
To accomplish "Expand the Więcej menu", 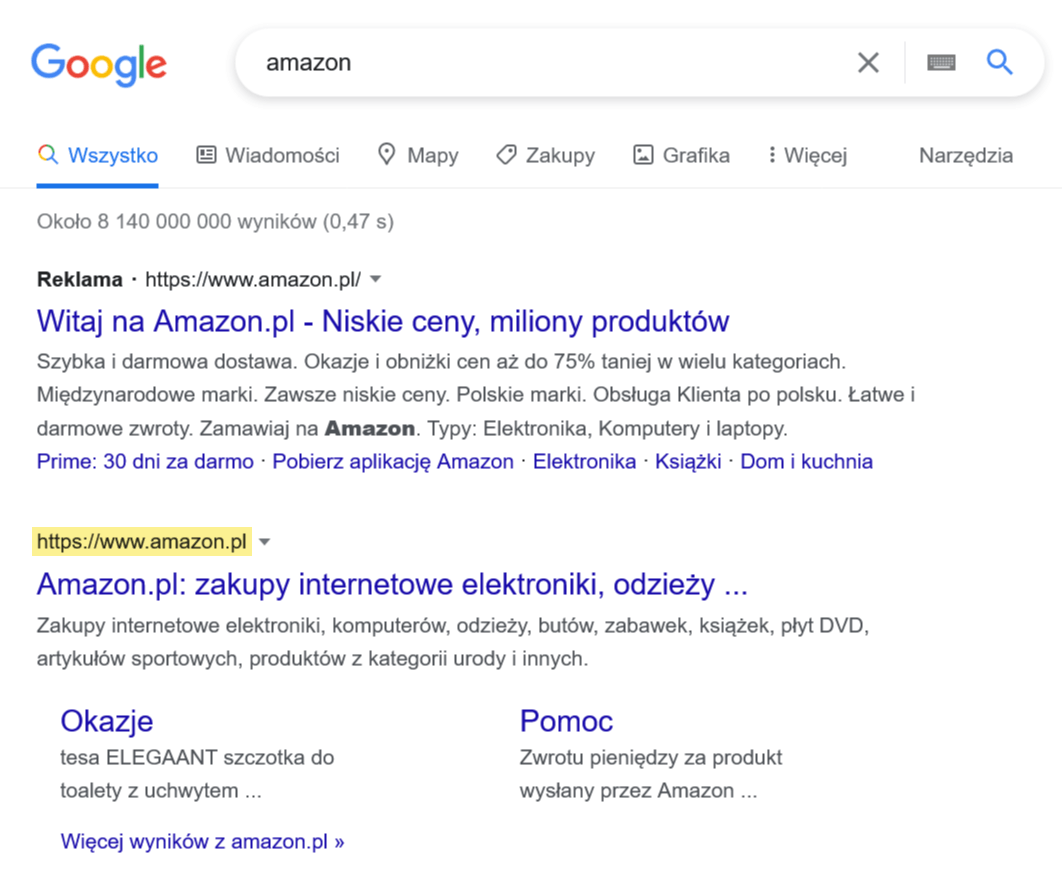I will pyautogui.click(x=807, y=155).
